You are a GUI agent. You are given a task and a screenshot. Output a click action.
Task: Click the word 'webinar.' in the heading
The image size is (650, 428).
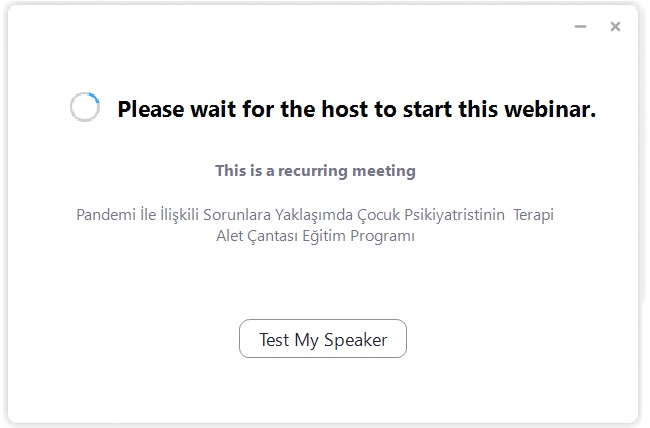550,109
